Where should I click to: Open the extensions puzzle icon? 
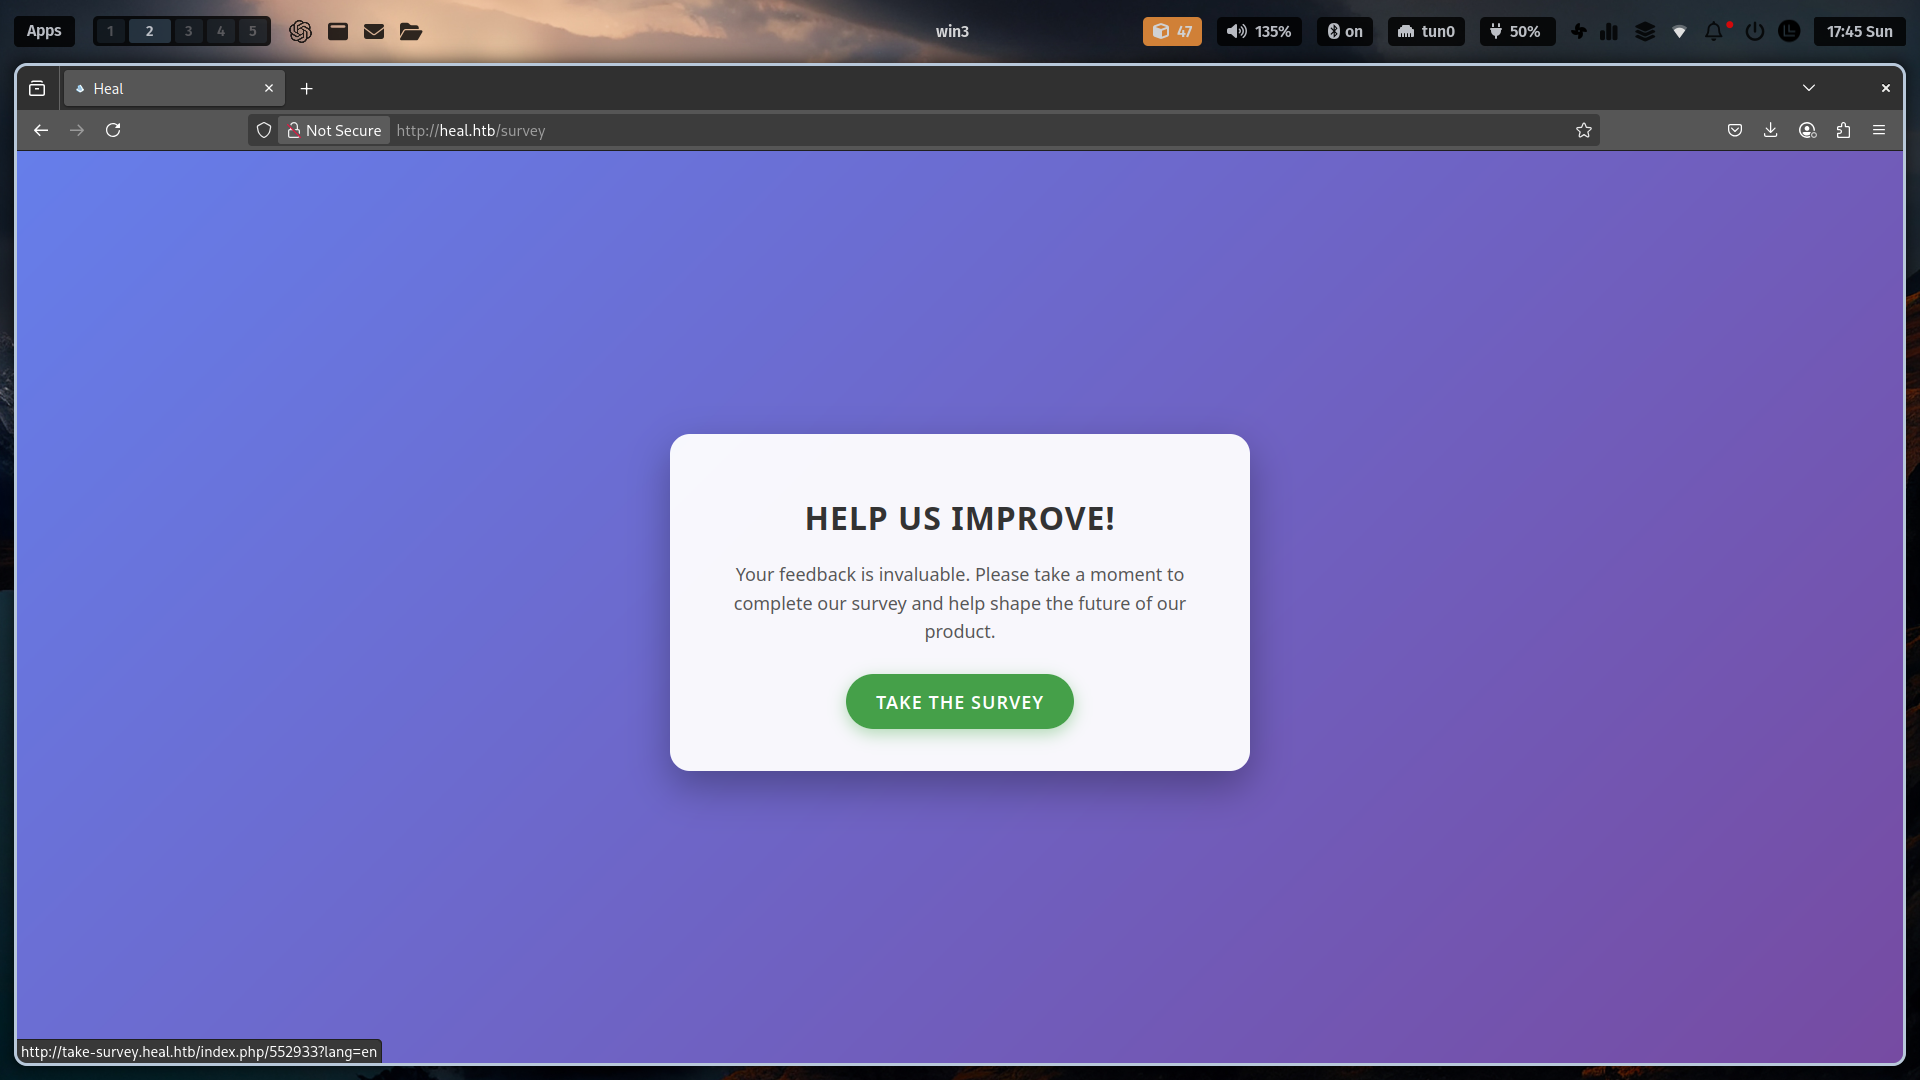(1843, 130)
